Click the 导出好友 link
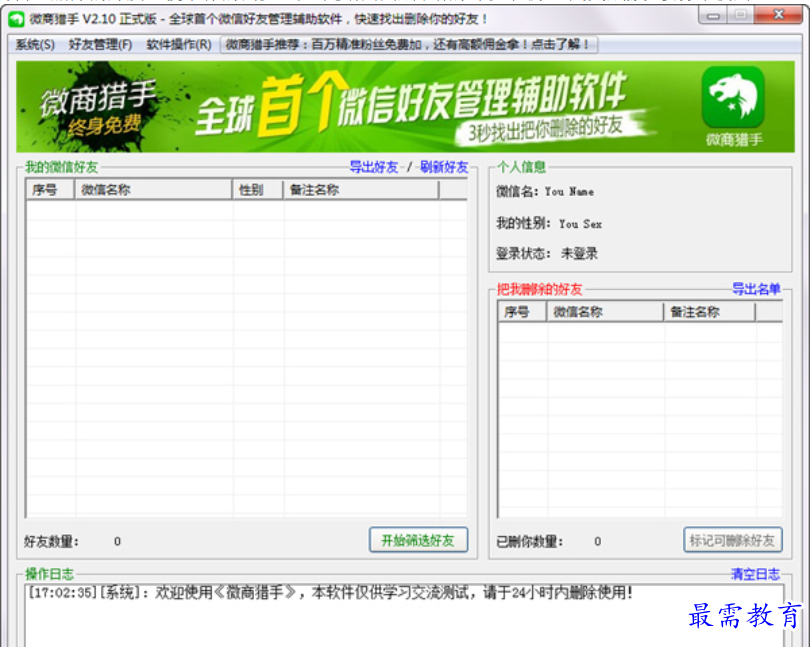This screenshot has width=810, height=647. pos(373,167)
